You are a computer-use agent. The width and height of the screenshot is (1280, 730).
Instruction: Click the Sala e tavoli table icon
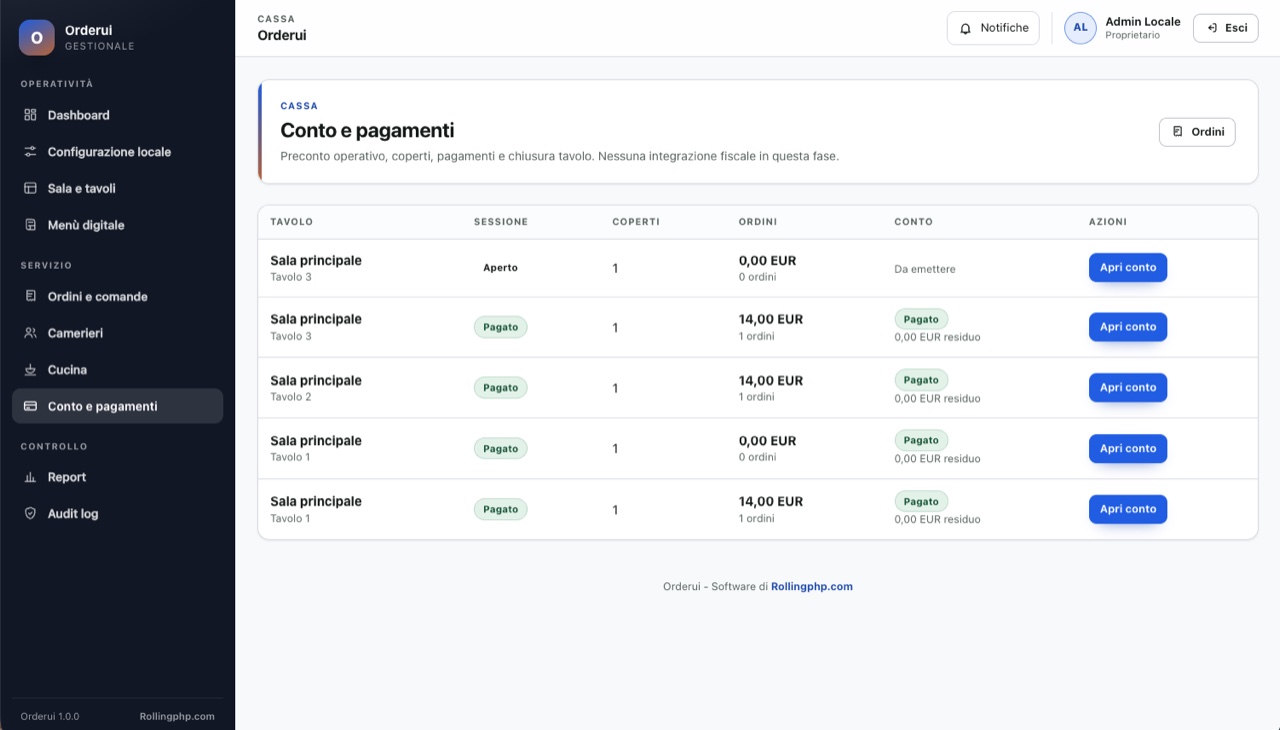point(30,188)
